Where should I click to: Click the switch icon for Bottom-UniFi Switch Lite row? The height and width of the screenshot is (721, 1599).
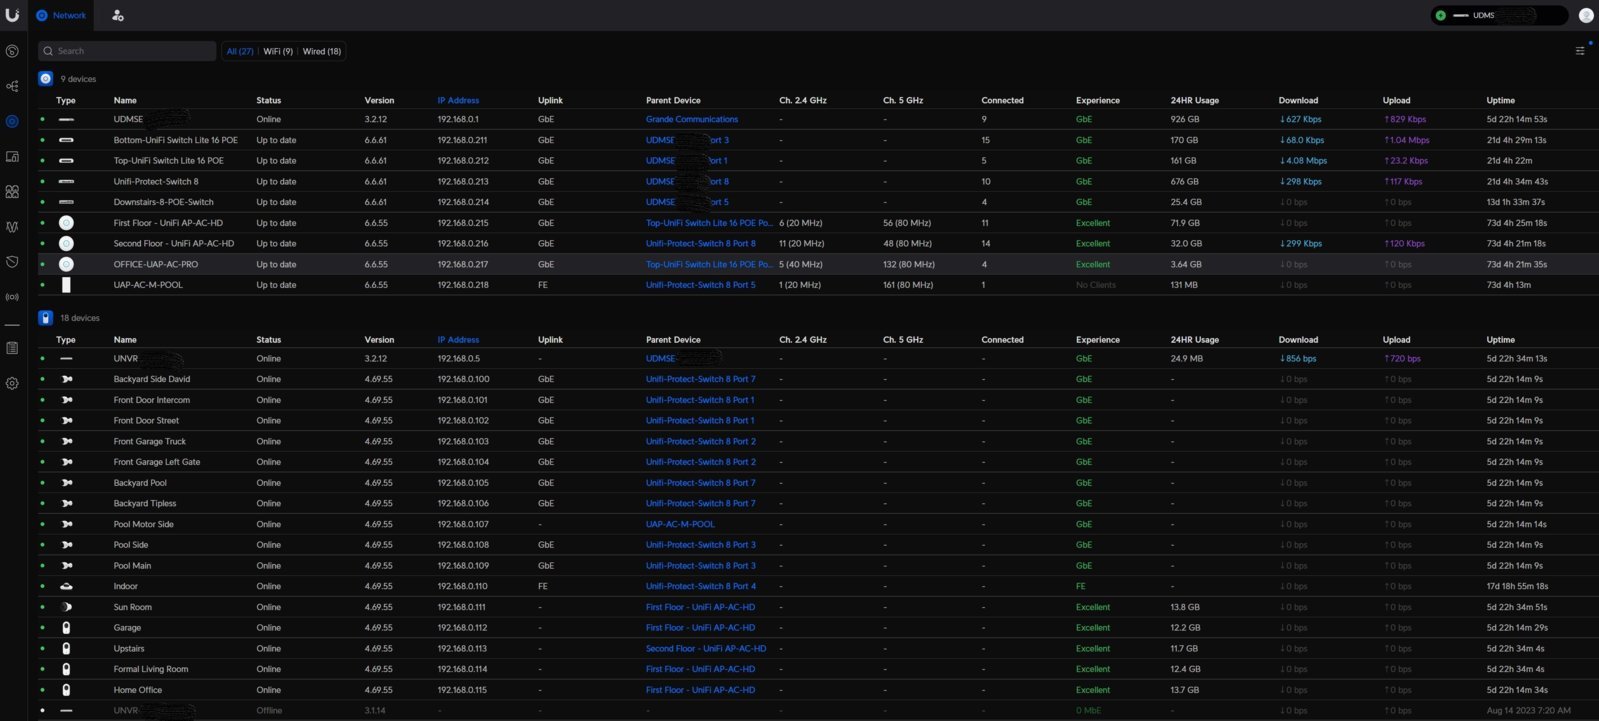tap(66, 140)
